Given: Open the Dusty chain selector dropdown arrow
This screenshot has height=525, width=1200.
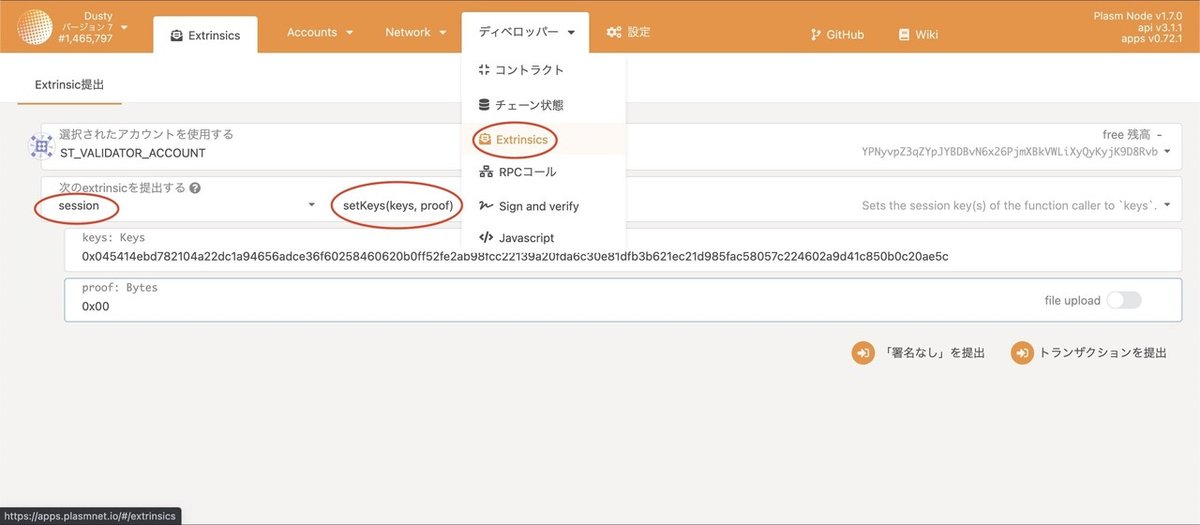Looking at the screenshot, I should [x=125, y=27].
